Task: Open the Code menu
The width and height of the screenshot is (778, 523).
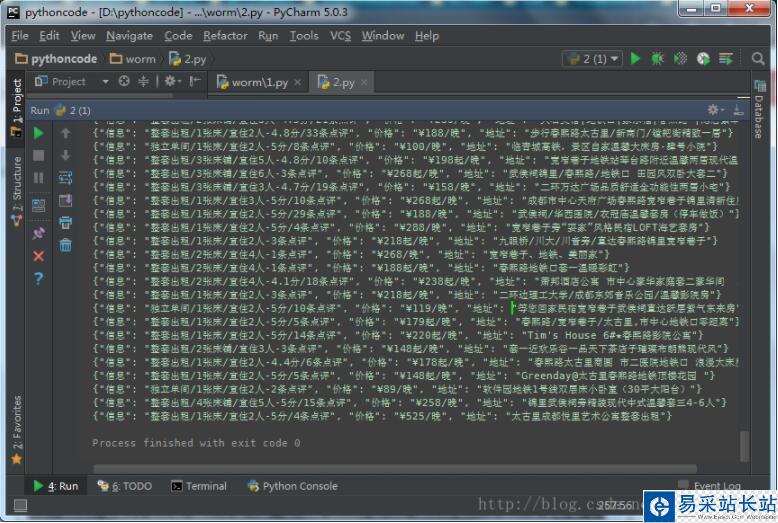Action: (178, 36)
